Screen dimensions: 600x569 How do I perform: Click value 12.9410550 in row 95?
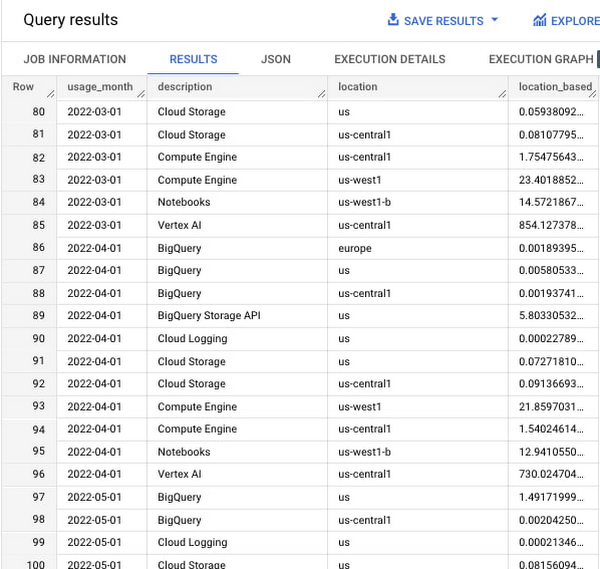tap(551, 452)
